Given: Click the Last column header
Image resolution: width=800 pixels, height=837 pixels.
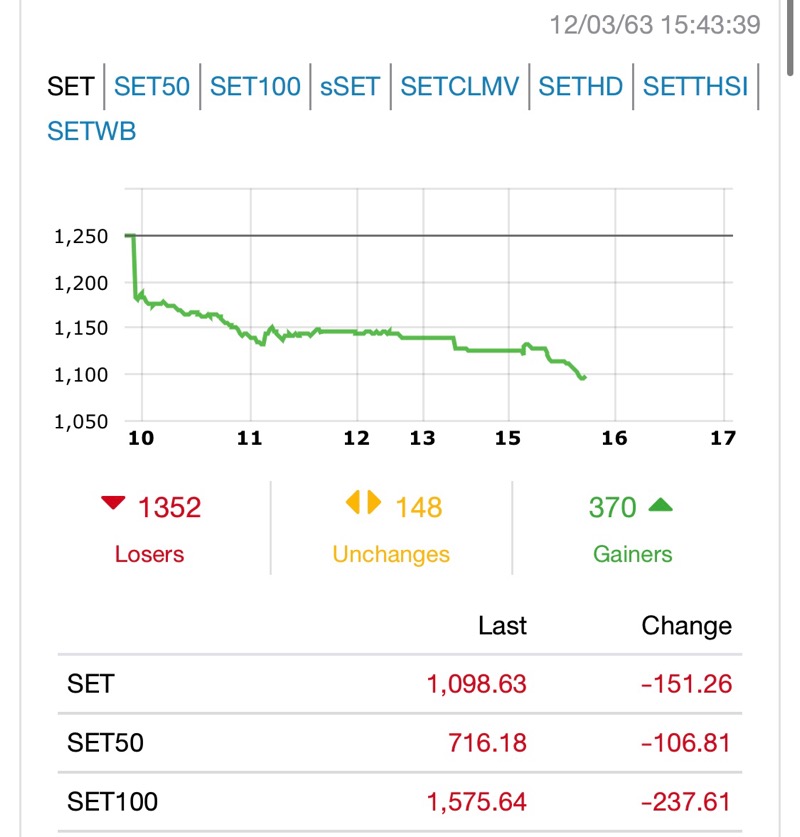Looking at the screenshot, I should point(502,626).
